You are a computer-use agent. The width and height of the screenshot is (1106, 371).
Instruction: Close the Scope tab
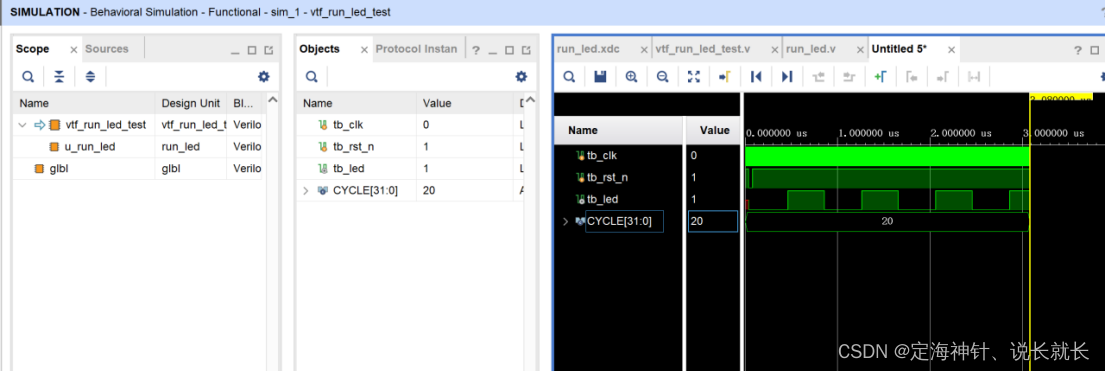coord(73,50)
